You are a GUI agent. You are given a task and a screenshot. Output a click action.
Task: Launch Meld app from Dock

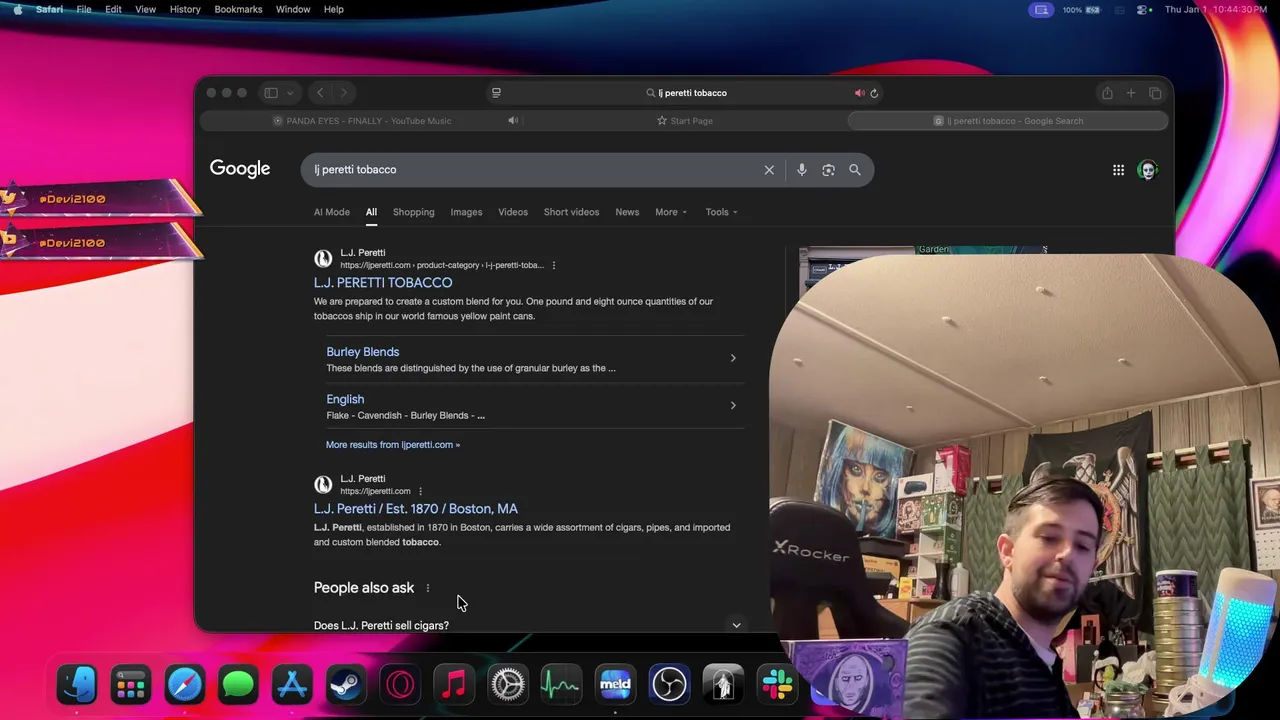point(615,685)
